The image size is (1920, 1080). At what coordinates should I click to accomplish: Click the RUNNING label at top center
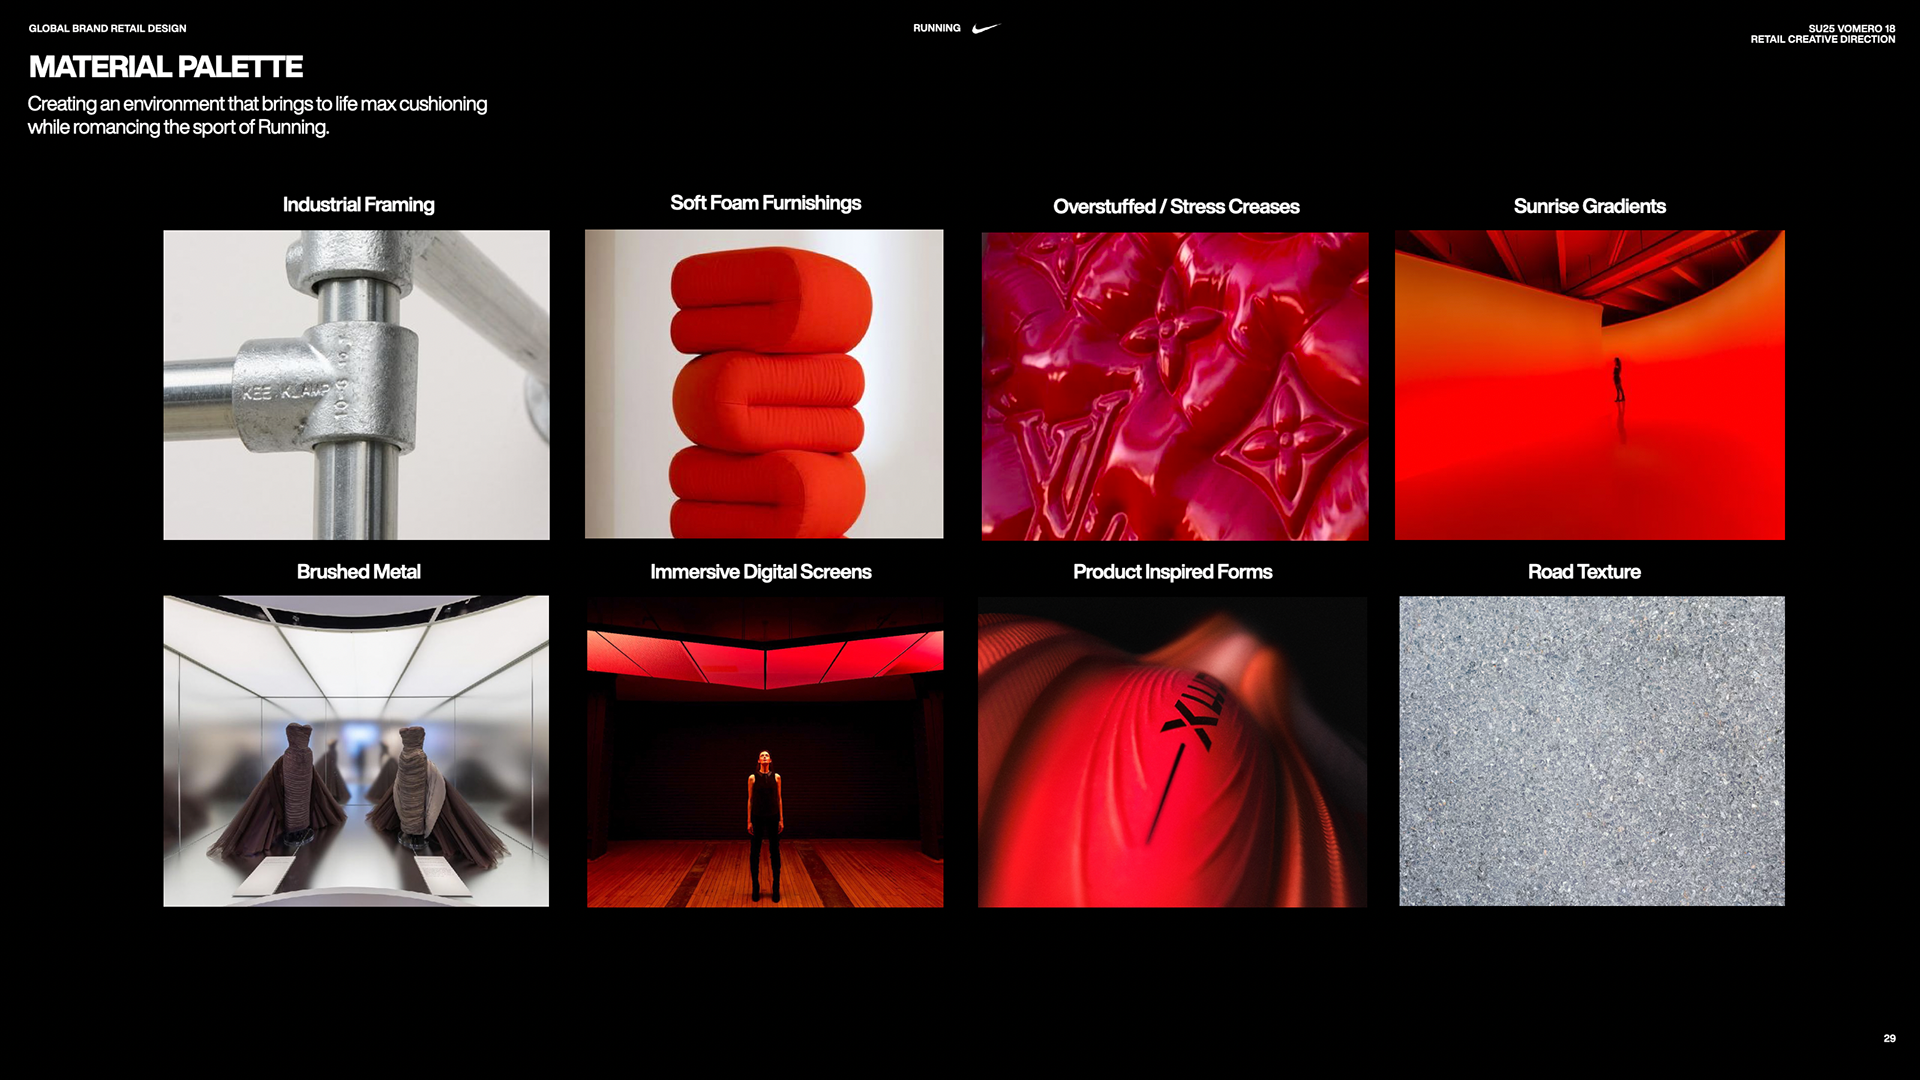coord(936,28)
